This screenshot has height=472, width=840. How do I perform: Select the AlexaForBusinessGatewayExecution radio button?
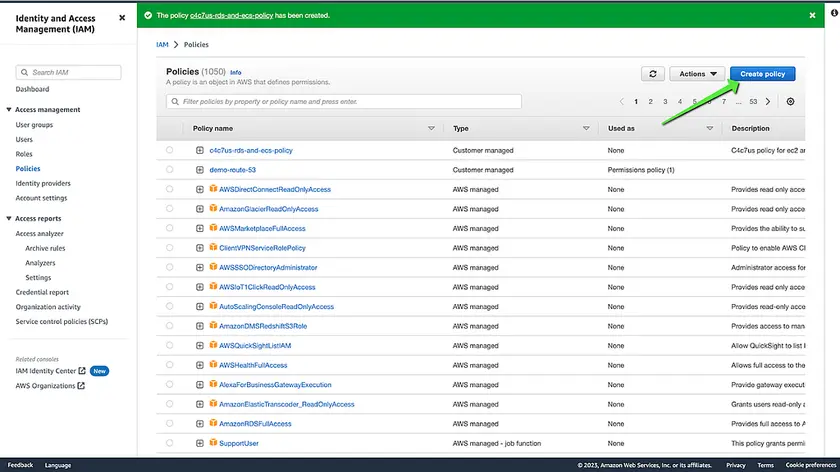169,384
